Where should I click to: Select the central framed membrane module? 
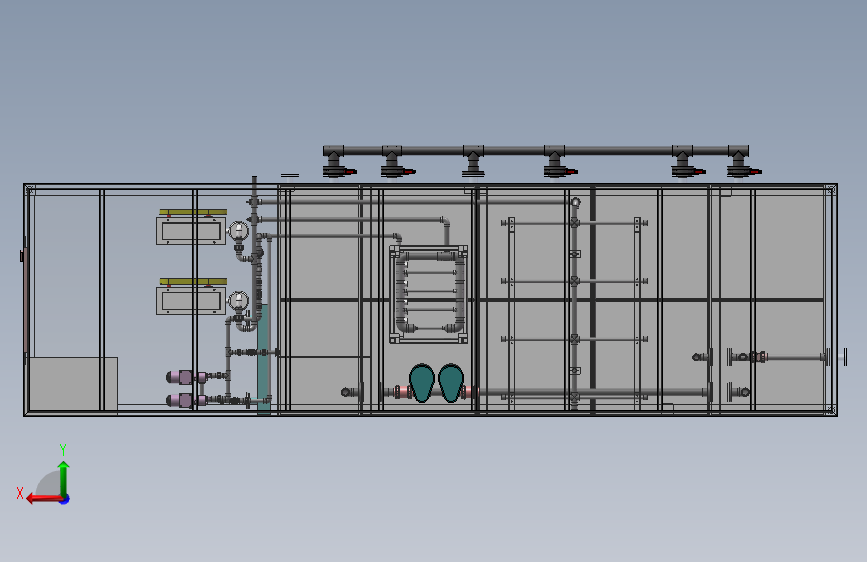tap(429, 294)
